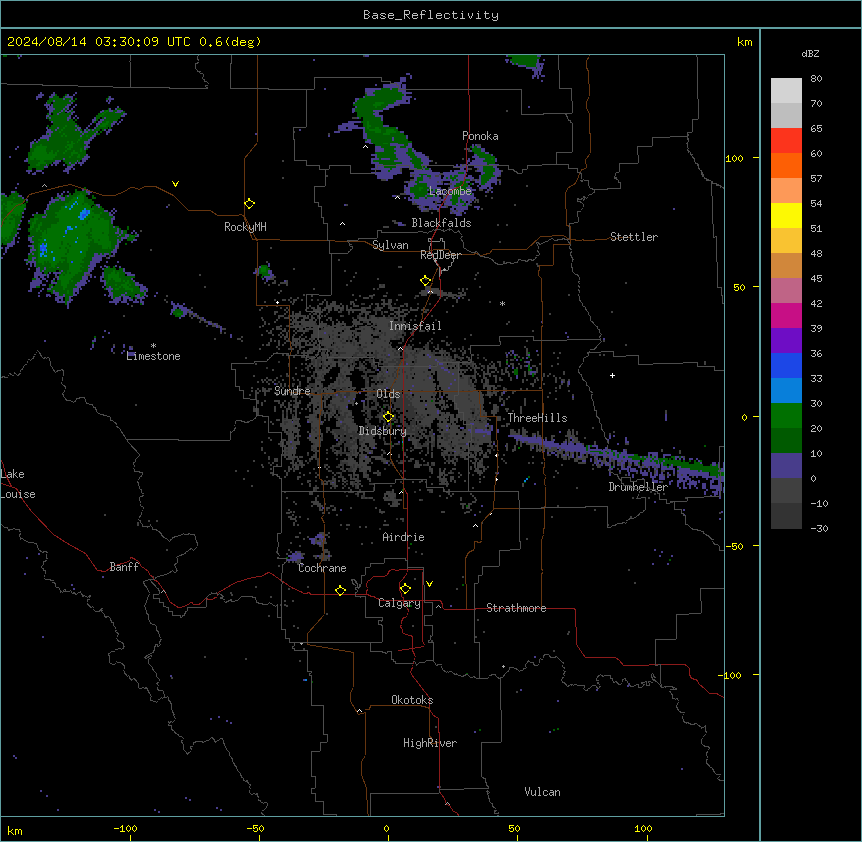862x842 pixels.
Task: Click the 50 tick label on bottom axis
Action: (514, 828)
